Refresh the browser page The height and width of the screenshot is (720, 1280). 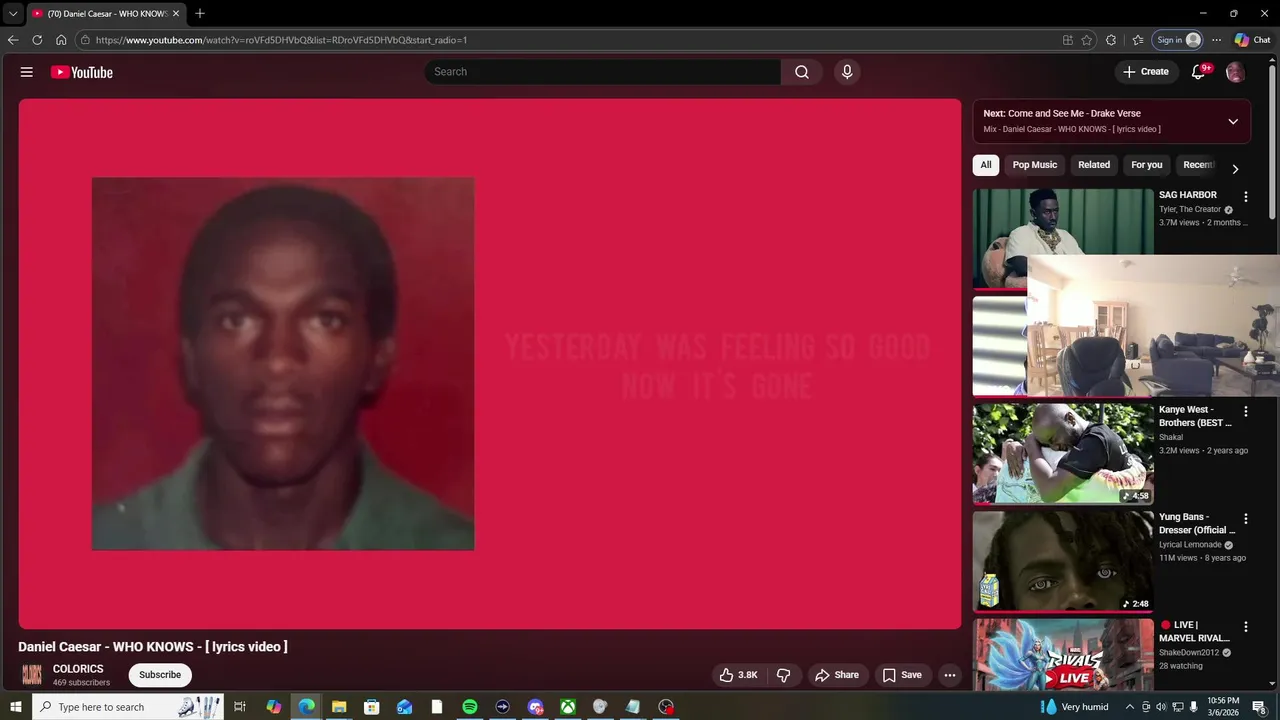pyautogui.click(x=37, y=40)
